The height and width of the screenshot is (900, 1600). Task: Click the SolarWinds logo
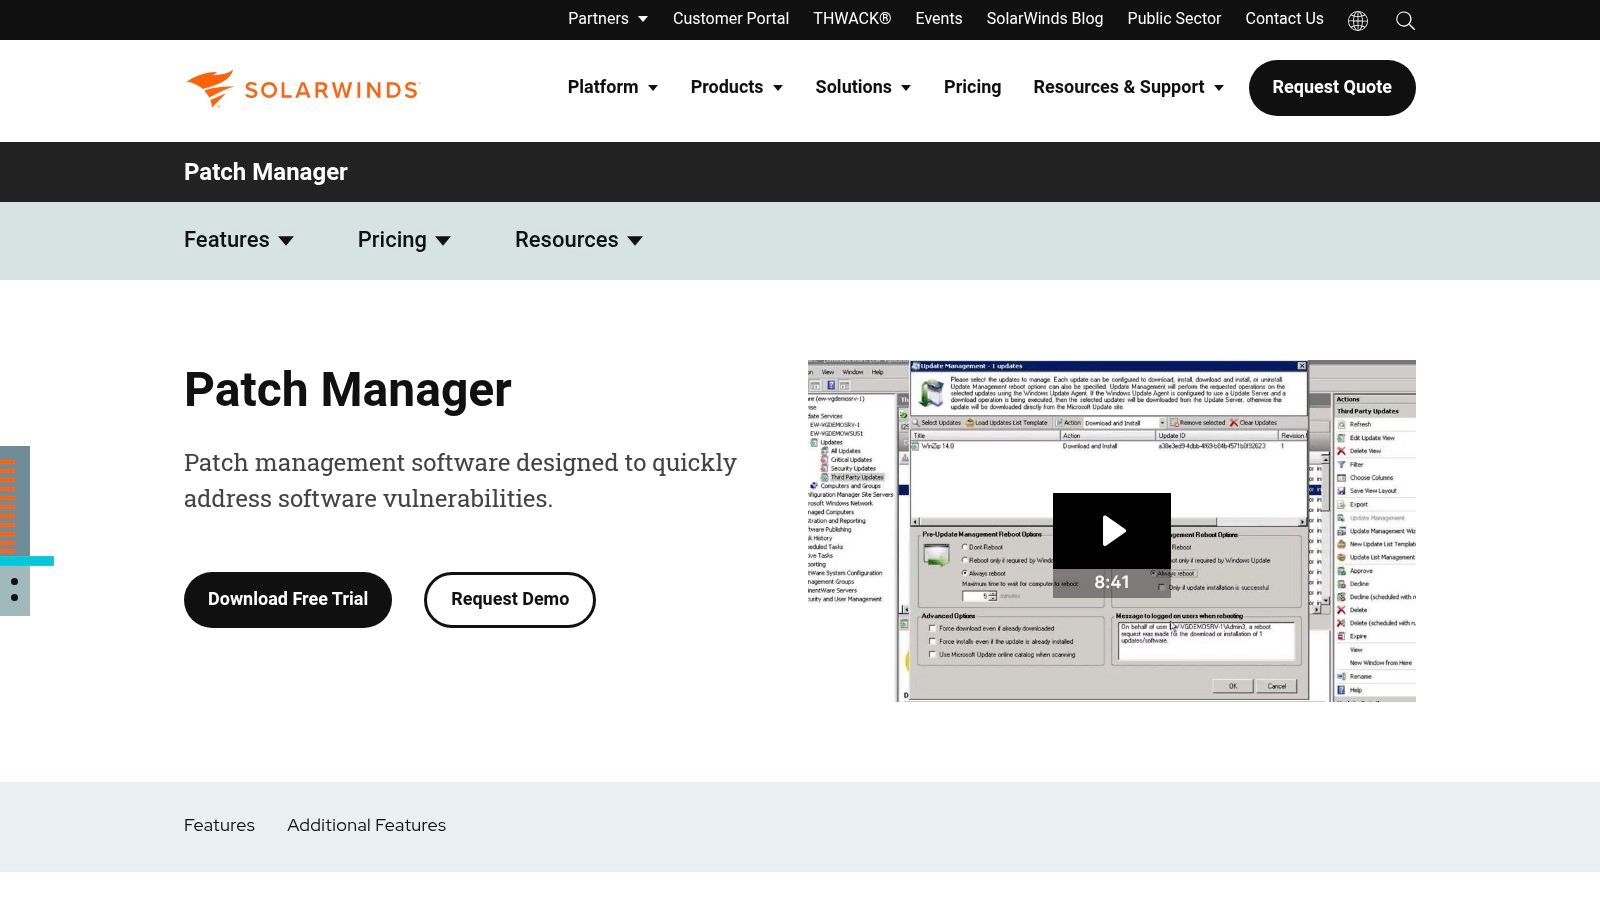pyautogui.click(x=303, y=89)
